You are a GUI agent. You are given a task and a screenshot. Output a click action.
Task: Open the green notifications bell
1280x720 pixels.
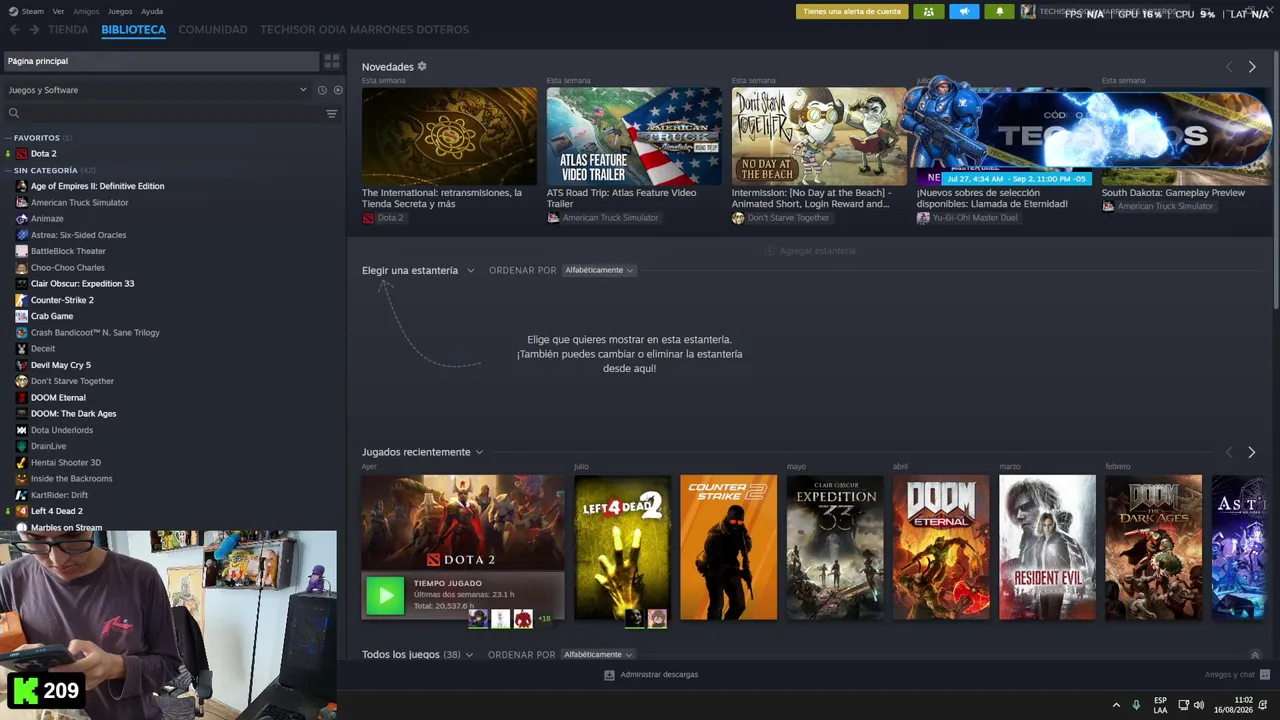[x=1000, y=12]
